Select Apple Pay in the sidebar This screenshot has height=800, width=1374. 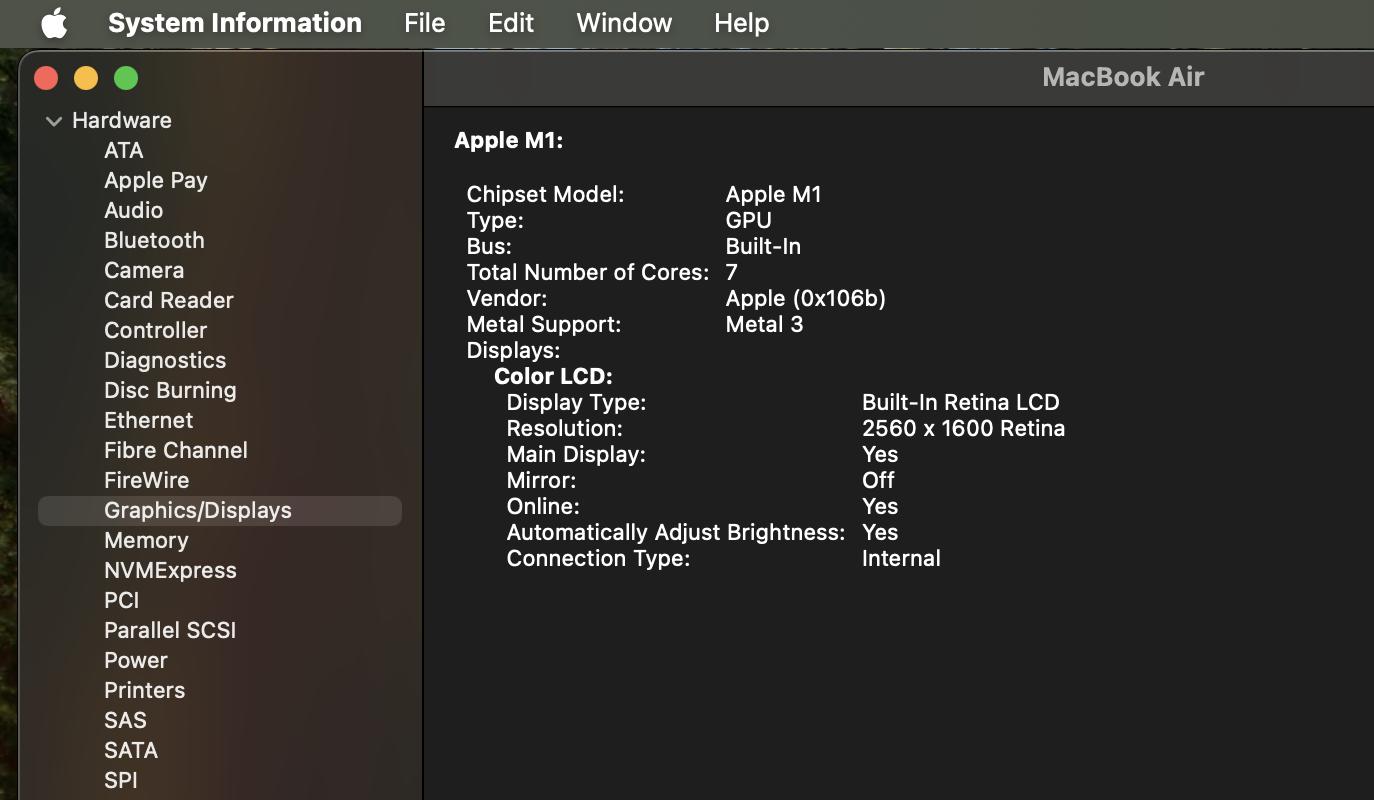click(156, 180)
